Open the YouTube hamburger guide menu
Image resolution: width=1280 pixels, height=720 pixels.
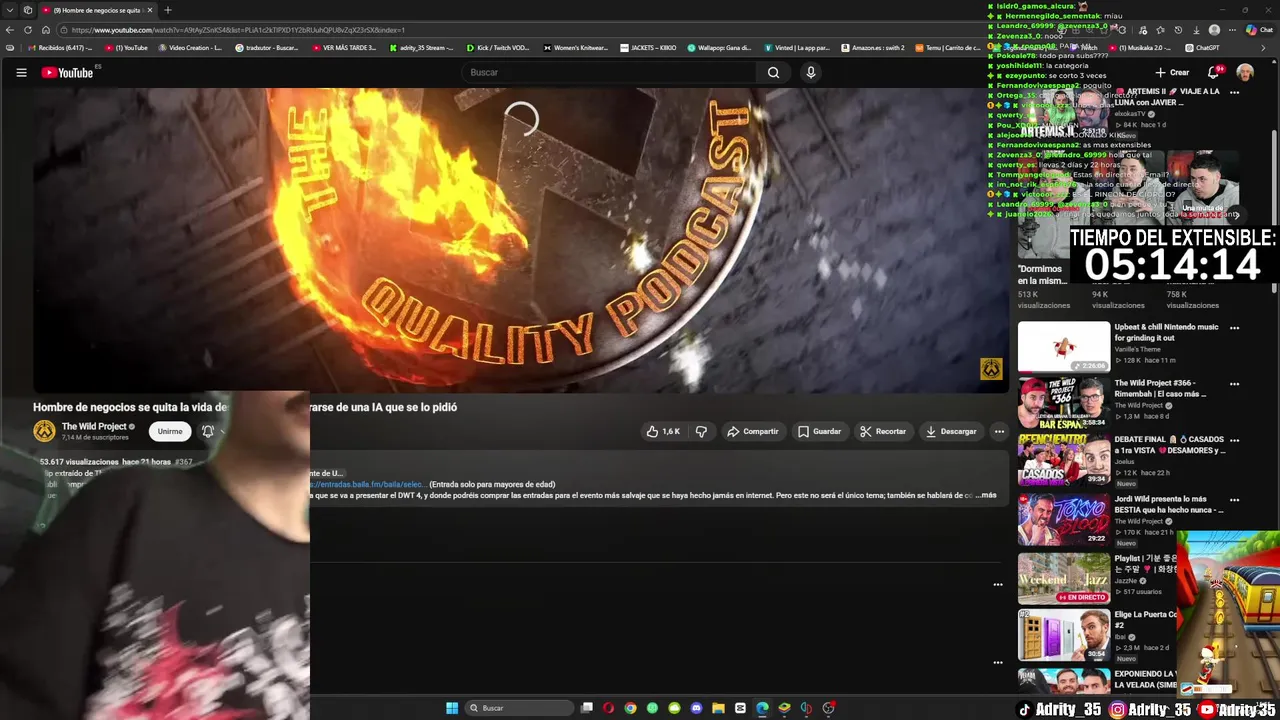click(x=21, y=72)
